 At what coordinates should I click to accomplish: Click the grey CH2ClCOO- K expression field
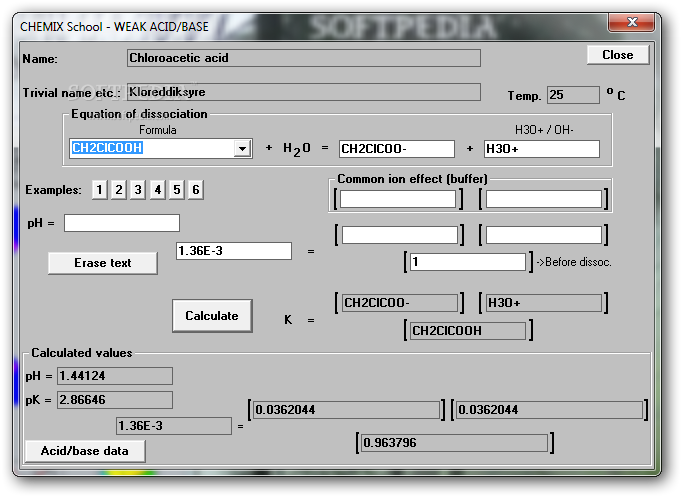click(x=400, y=303)
